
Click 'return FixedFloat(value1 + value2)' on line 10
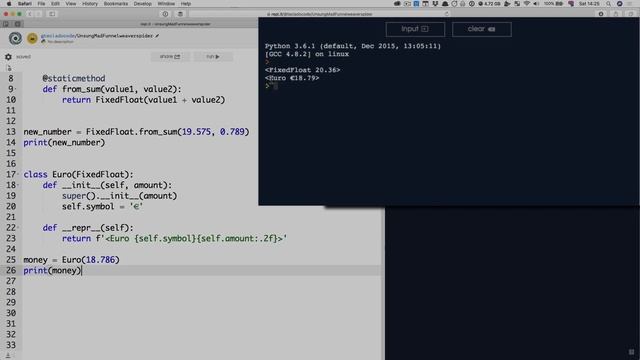coord(144,100)
